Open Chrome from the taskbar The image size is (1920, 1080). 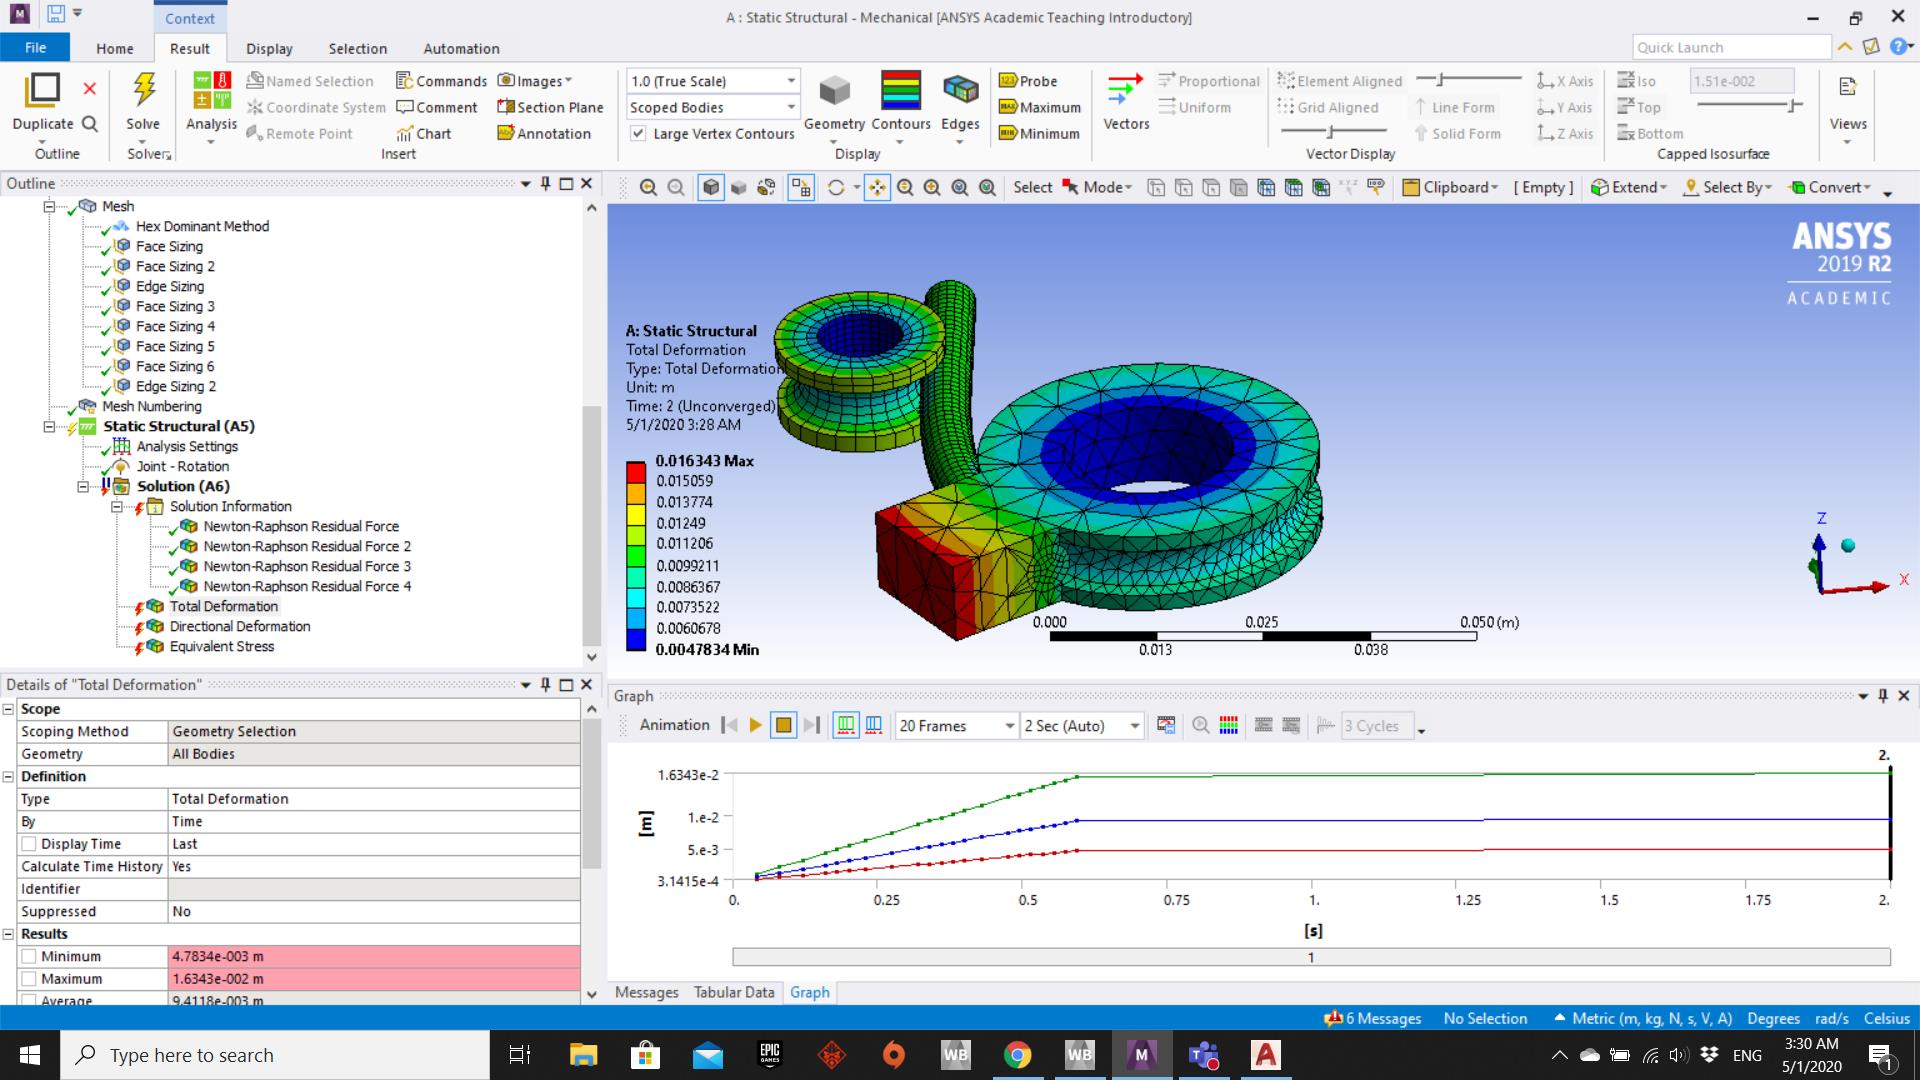1017,1055
